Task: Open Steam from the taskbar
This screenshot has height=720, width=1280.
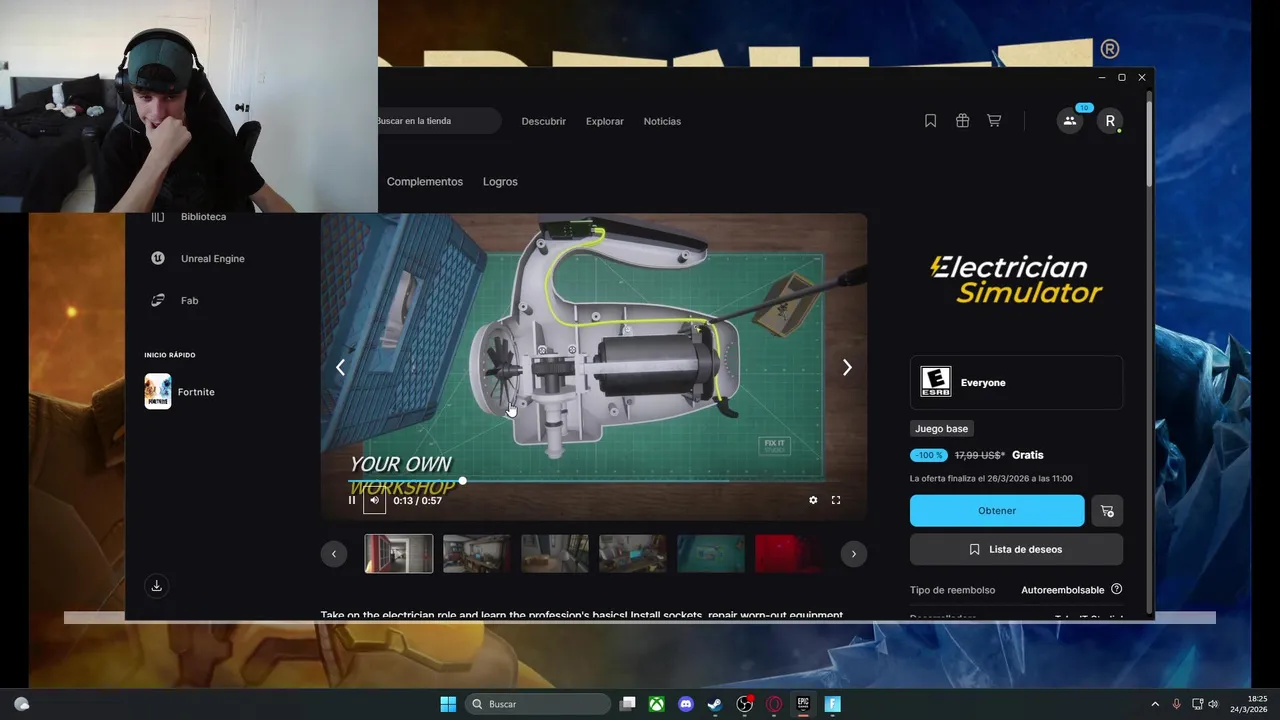Action: [x=715, y=704]
